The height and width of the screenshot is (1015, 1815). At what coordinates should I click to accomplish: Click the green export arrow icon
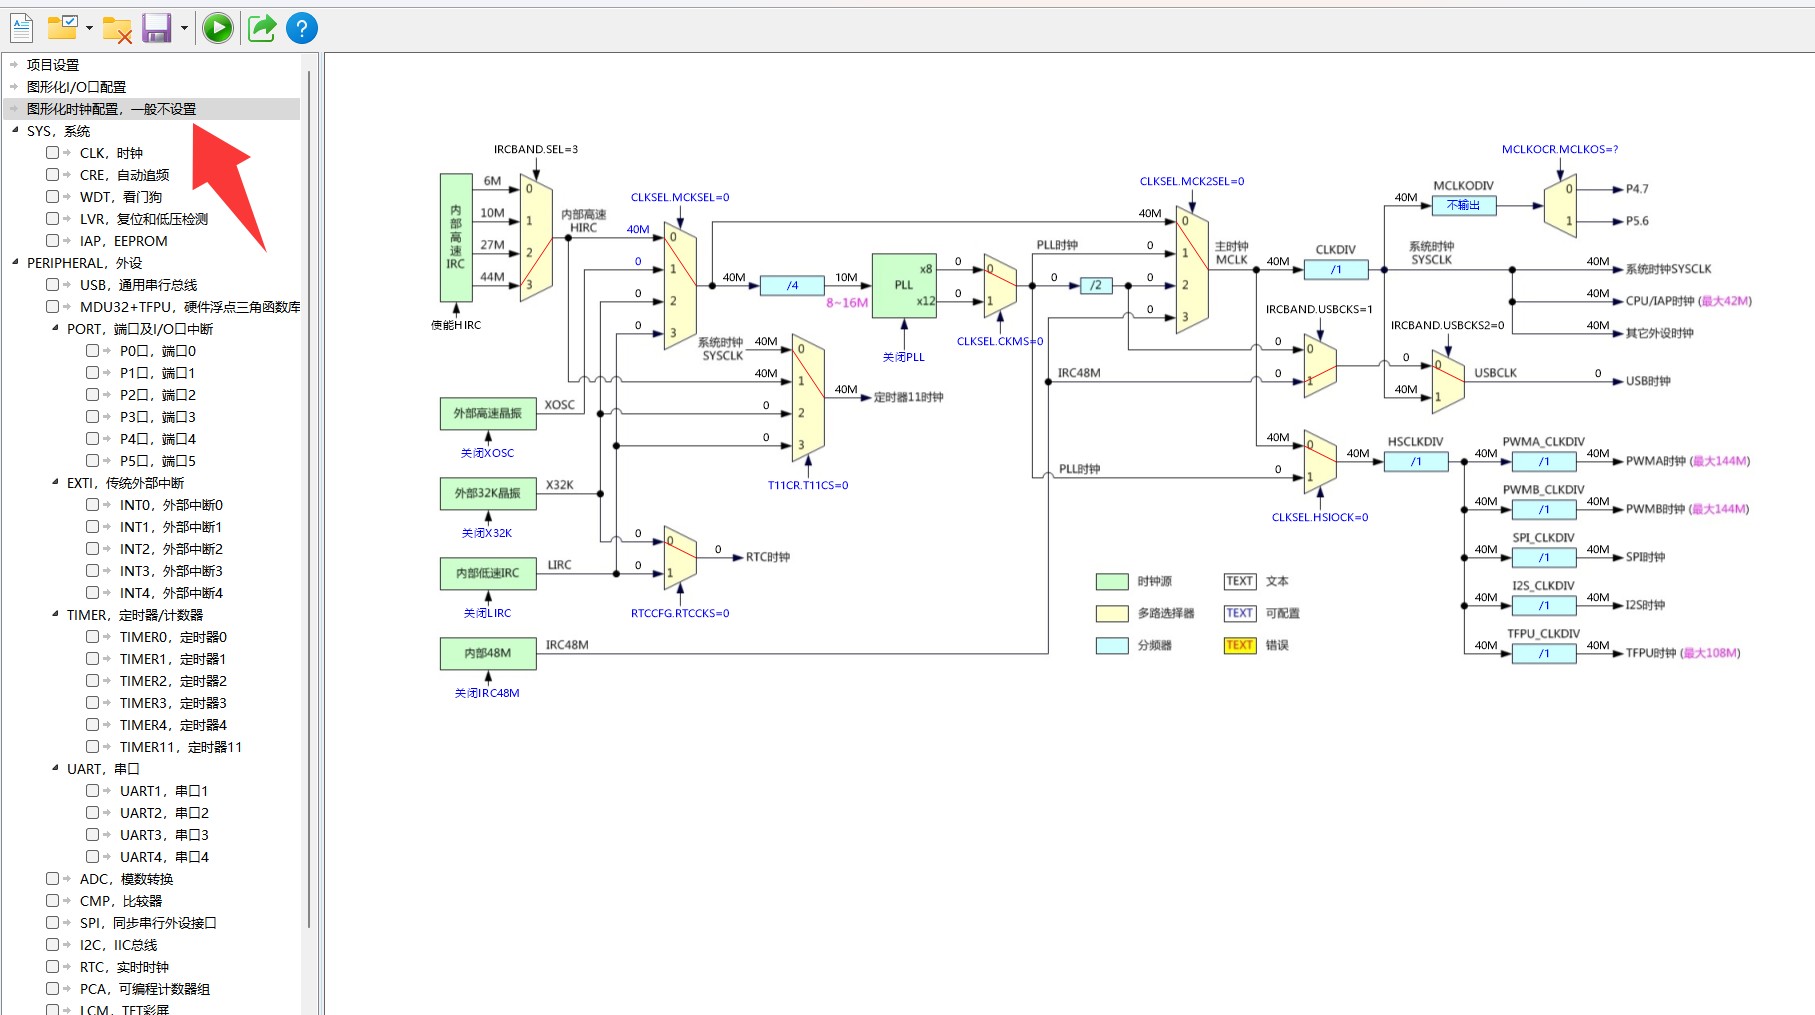tap(262, 28)
